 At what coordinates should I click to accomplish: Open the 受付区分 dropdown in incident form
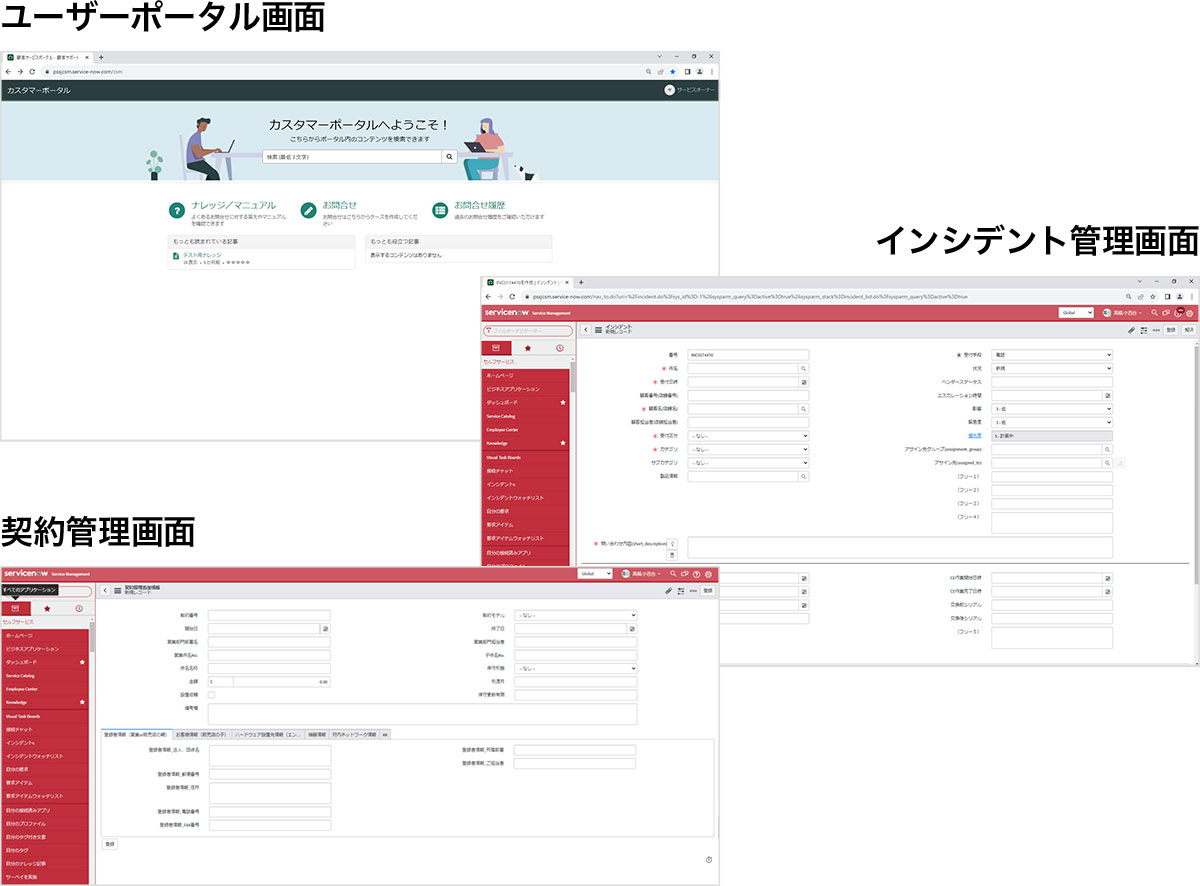748,436
